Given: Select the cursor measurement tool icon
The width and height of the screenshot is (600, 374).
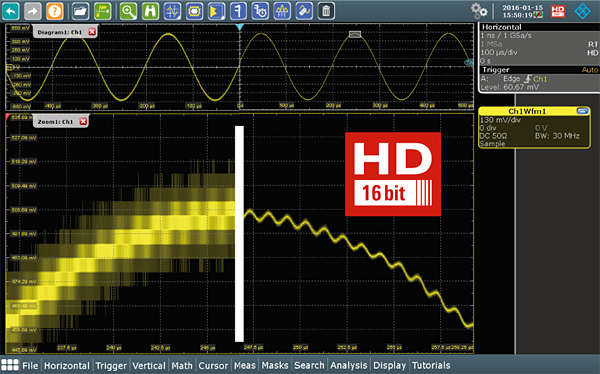Looking at the screenshot, I should 172,11.
